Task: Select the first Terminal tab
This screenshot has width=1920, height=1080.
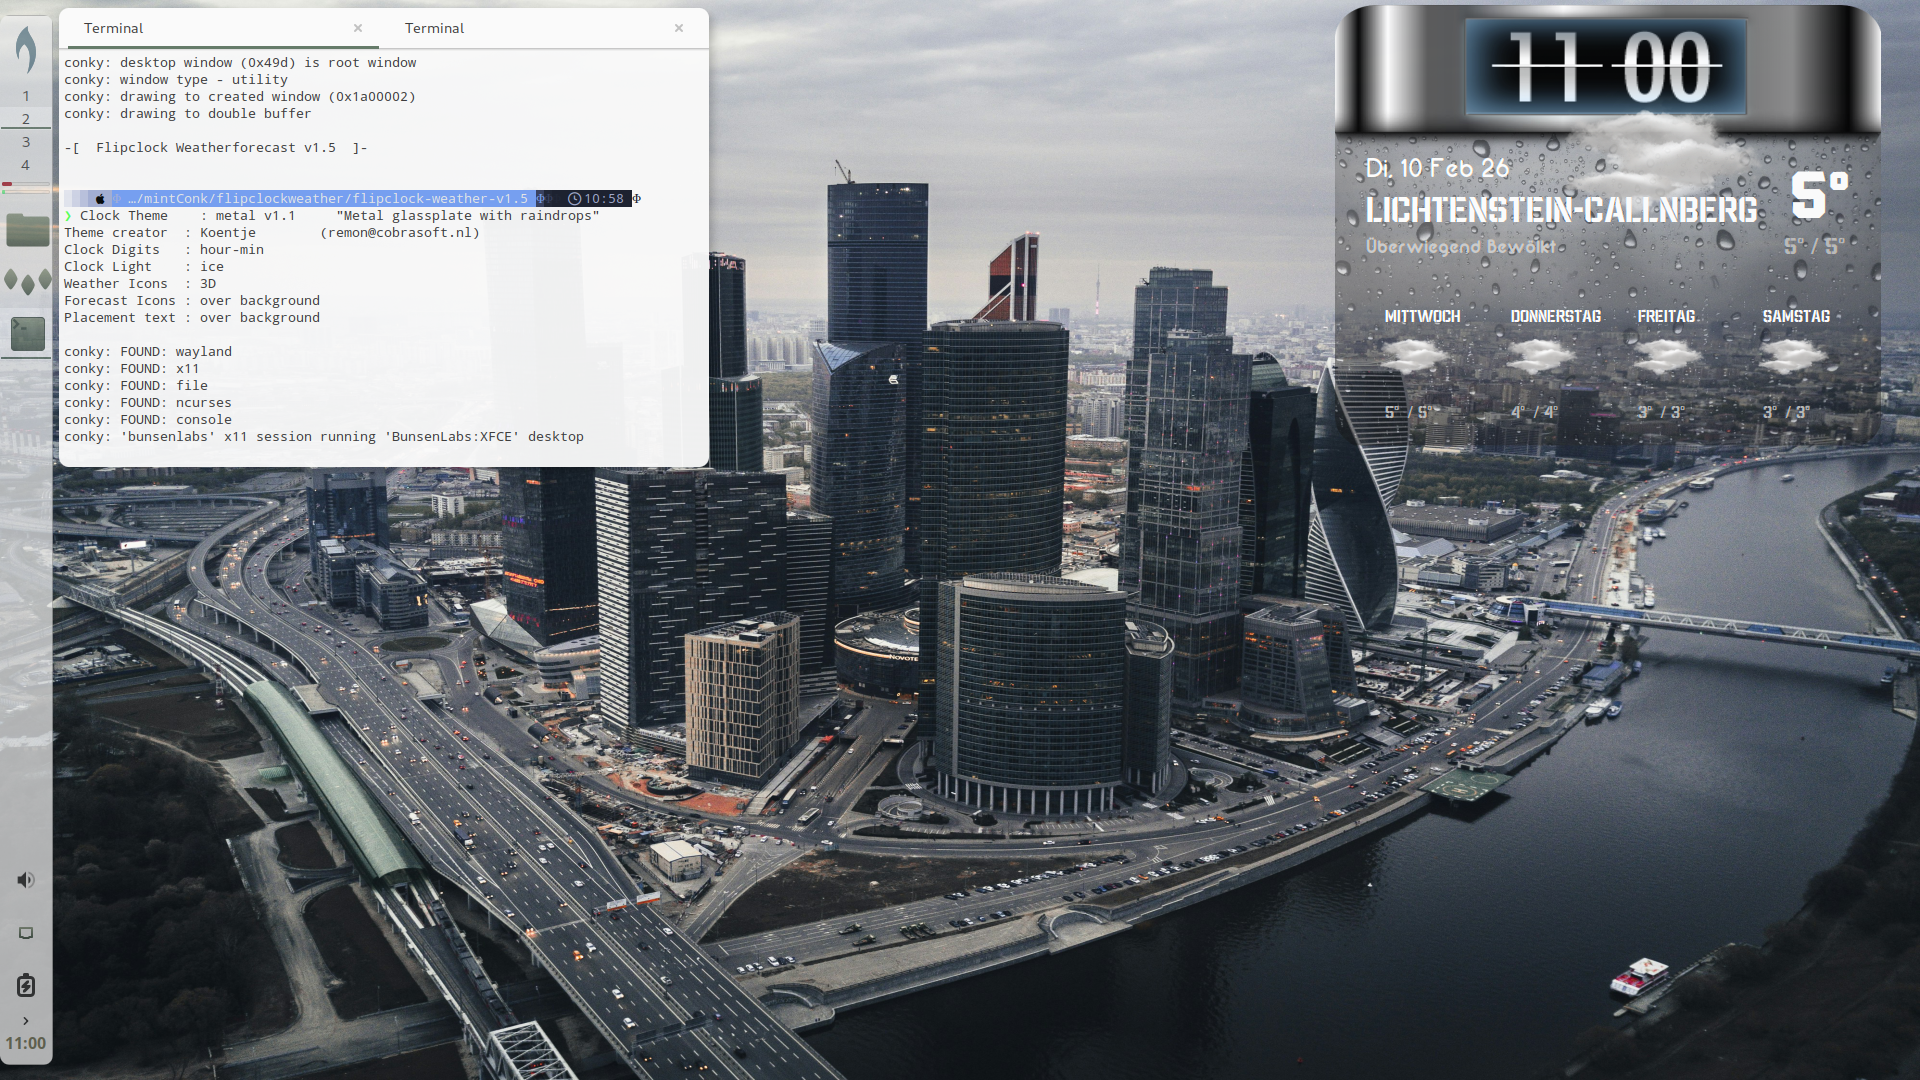Action: (114, 28)
